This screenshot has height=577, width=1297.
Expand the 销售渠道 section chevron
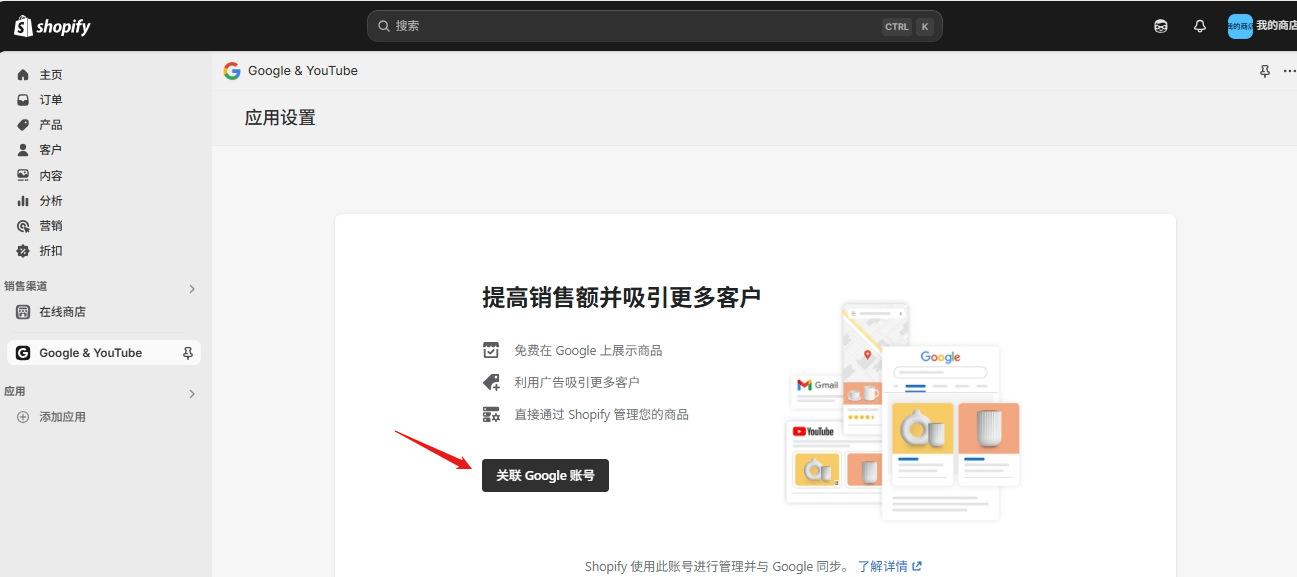pos(192,289)
